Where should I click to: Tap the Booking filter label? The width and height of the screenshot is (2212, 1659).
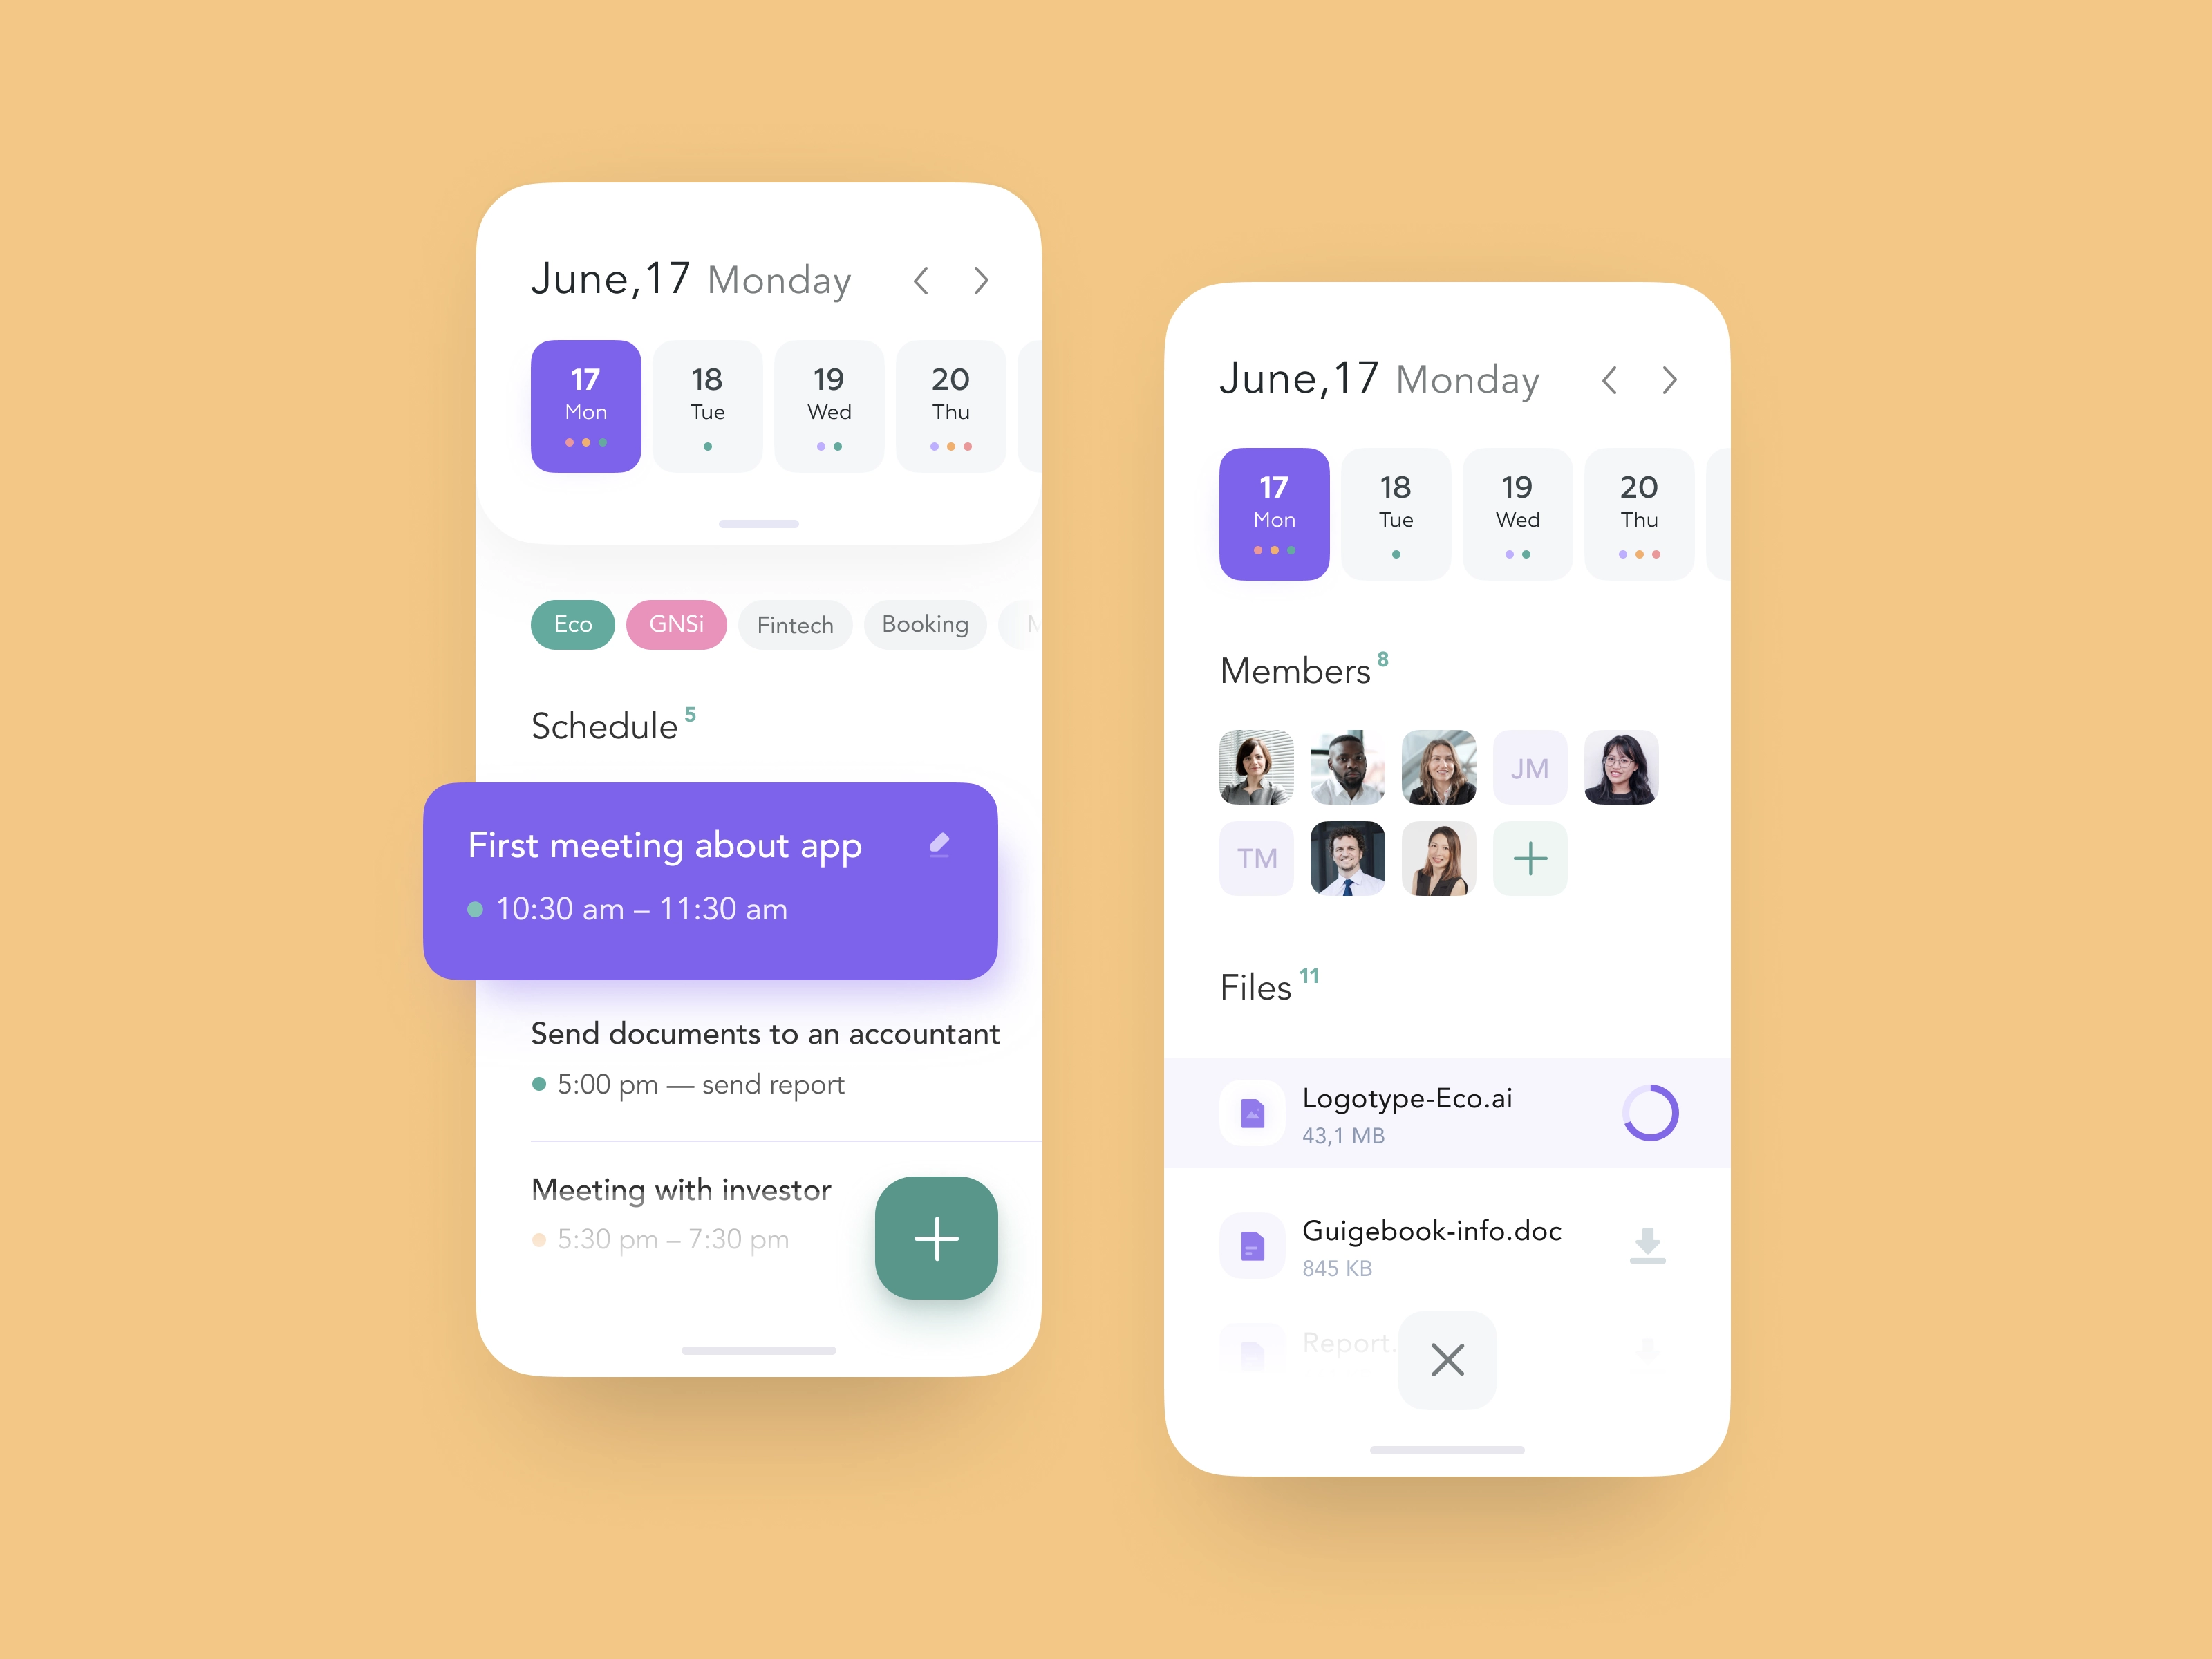tap(923, 624)
